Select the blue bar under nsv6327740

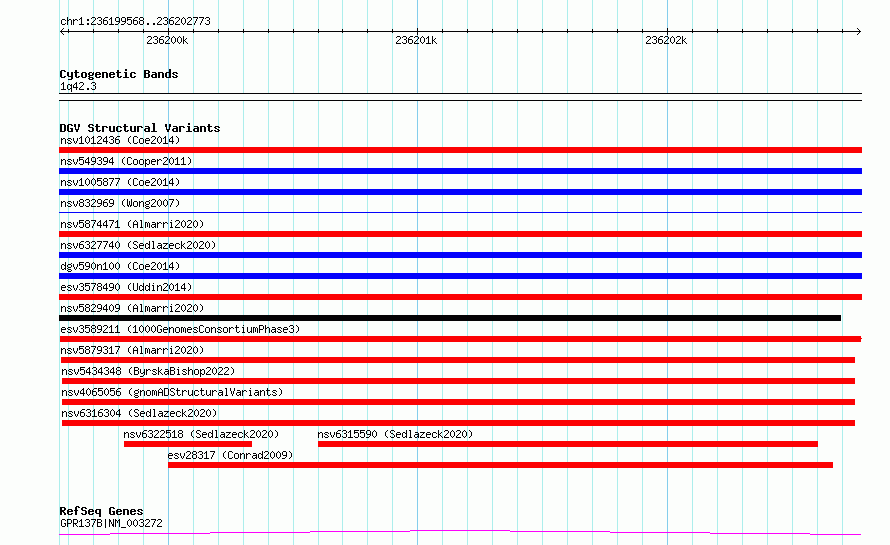[x=460, y=255]
